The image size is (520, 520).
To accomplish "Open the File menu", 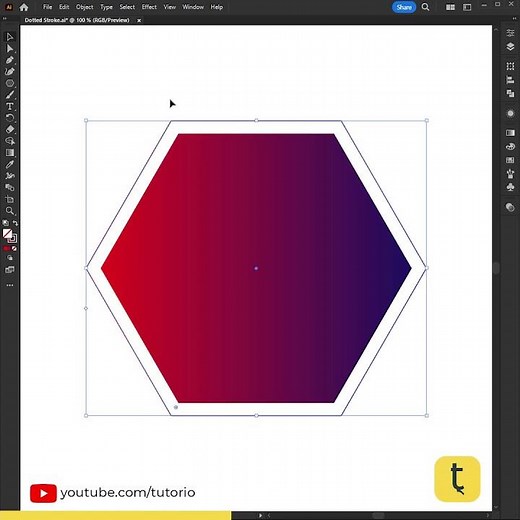I will (x=47, y=7).
